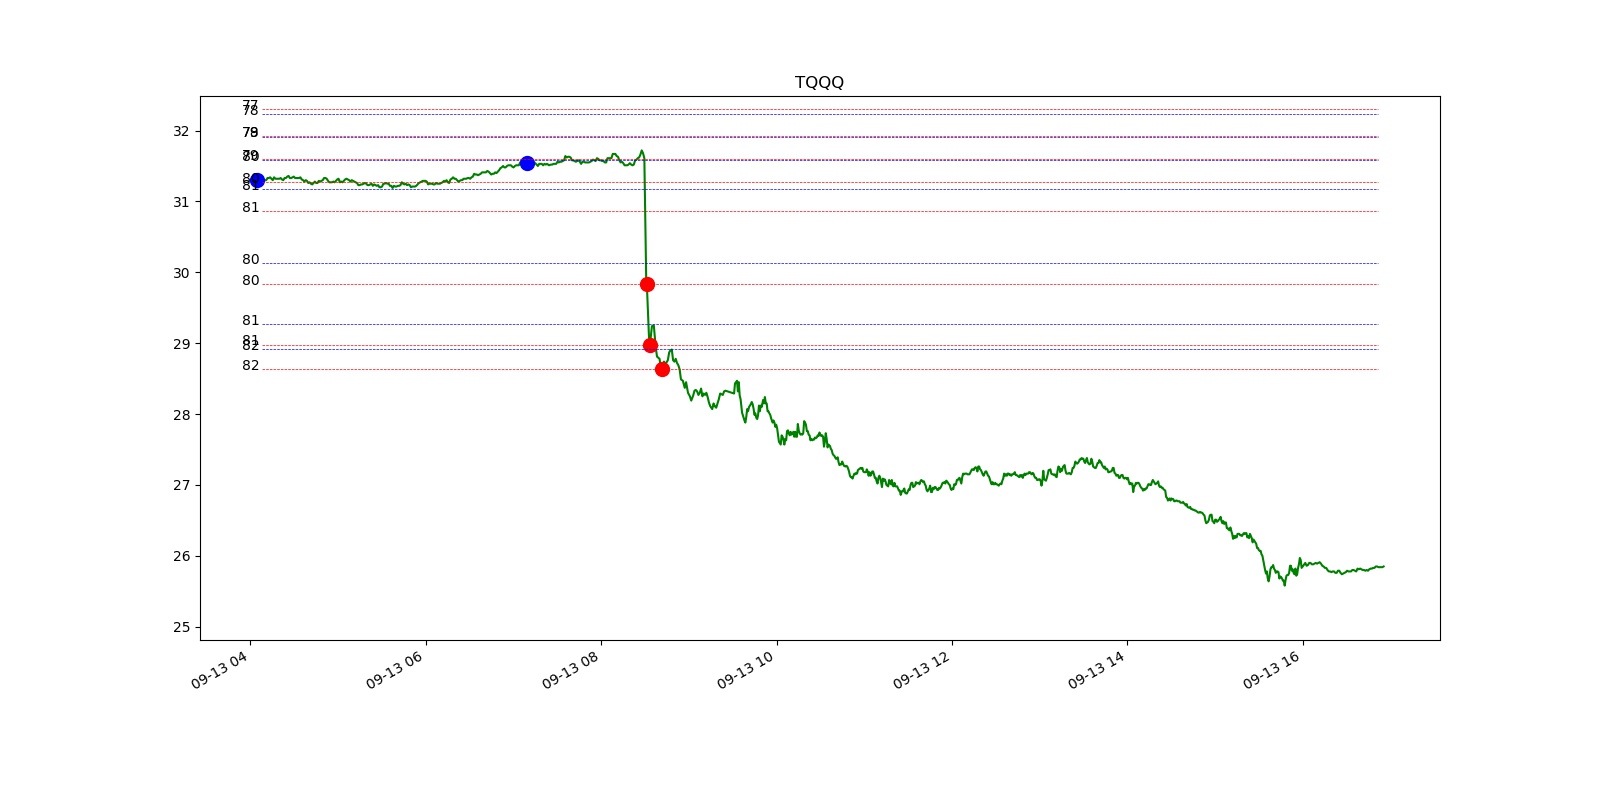Image resolution: width=1600 pixels, height=800 pixels.
Task: Click the x-axis label 09-13 08
Action: click(x=570, y=670)
